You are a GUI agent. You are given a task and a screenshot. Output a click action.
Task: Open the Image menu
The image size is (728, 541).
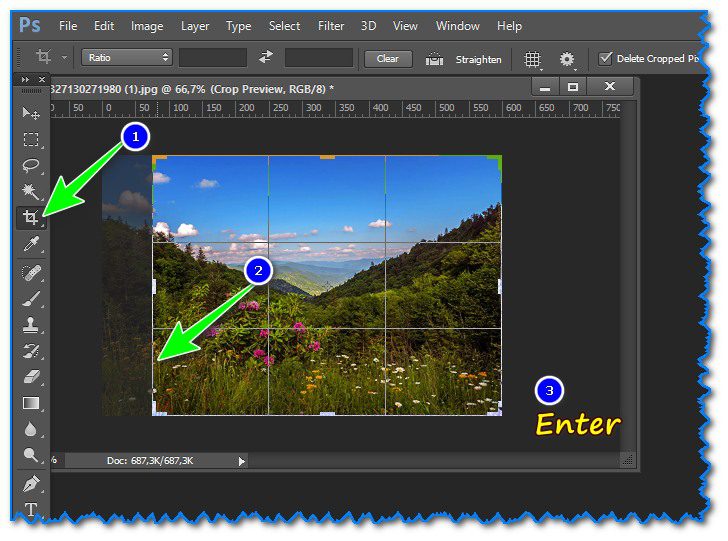coord(147,26)
